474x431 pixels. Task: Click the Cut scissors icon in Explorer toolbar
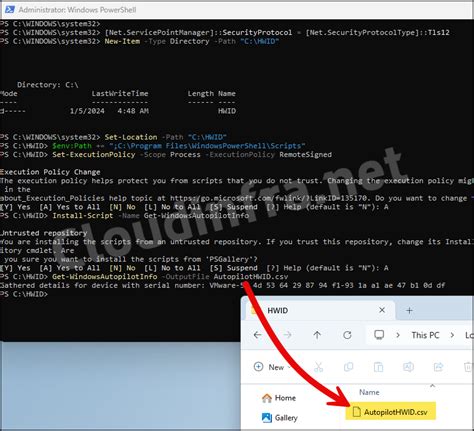click(x=318, y=367)
